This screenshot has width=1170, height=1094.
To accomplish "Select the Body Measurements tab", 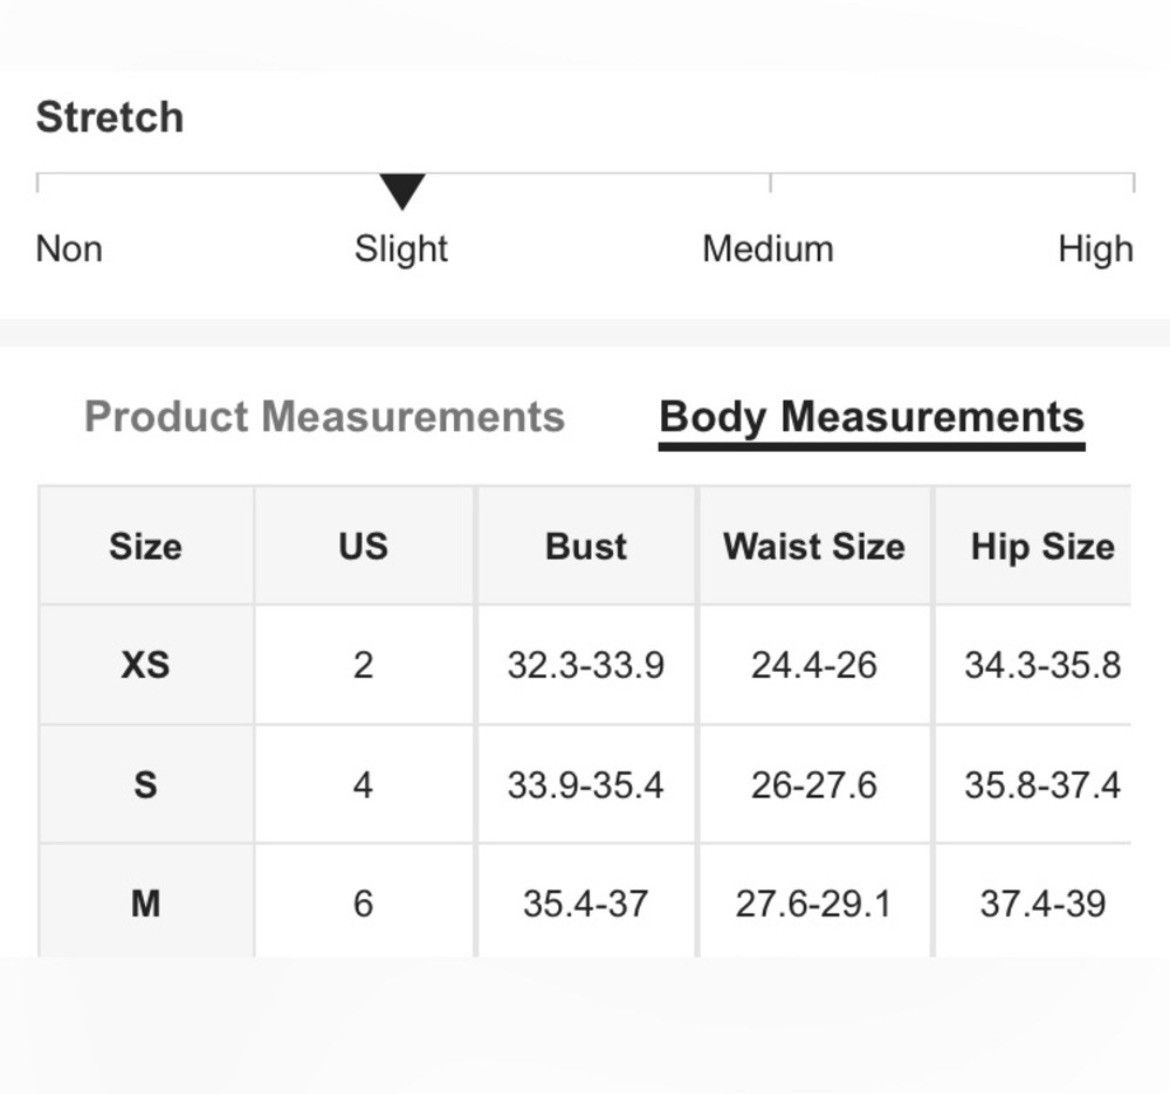I will 872,418.
